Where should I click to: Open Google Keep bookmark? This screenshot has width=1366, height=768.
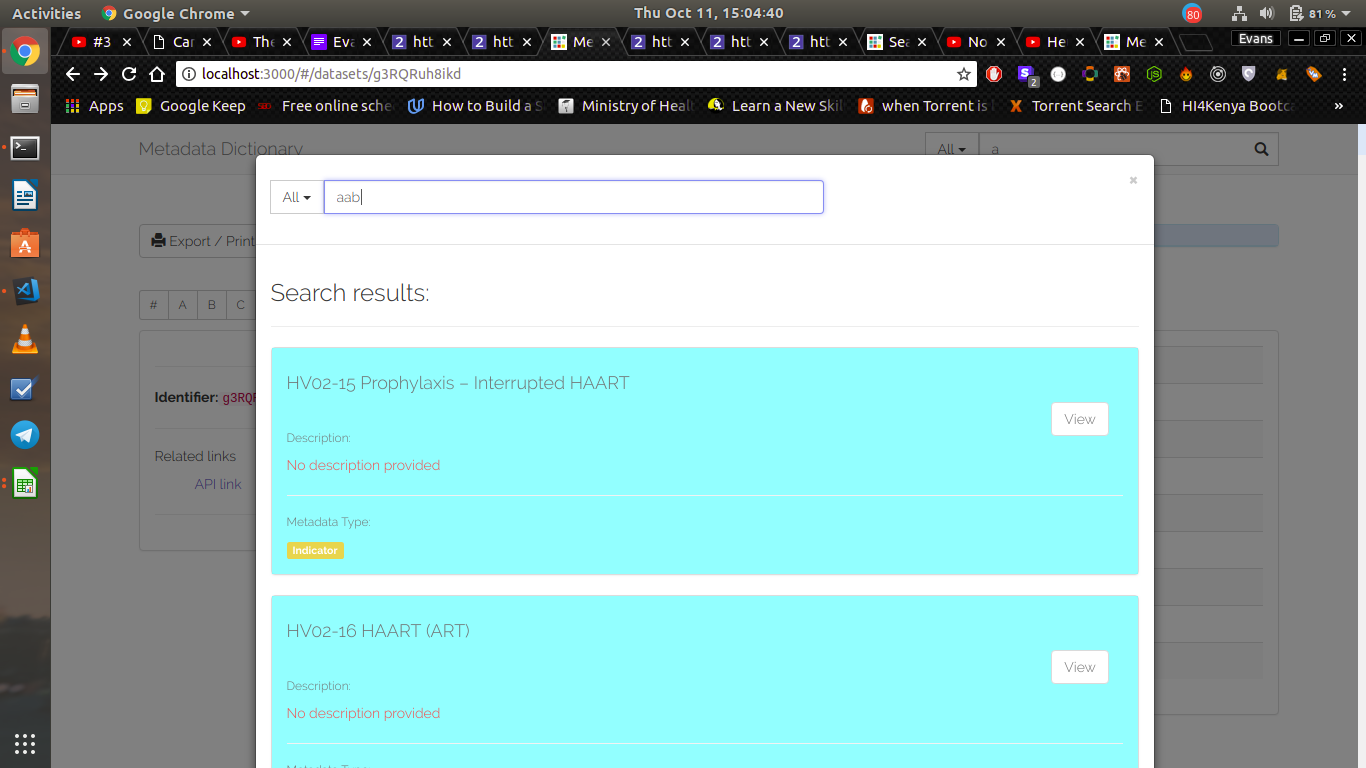tap(191, 105)
